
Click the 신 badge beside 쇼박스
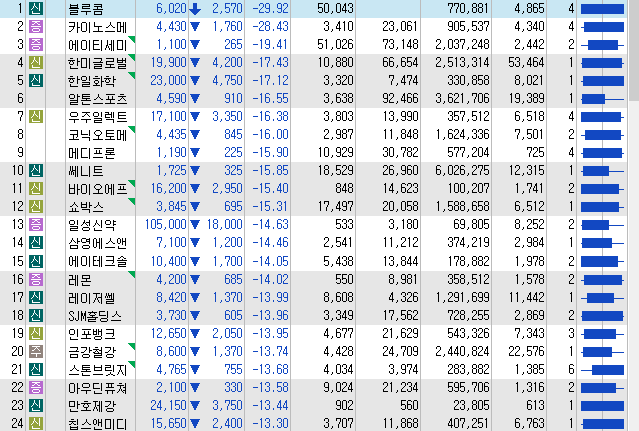click(x=36, y=207)
